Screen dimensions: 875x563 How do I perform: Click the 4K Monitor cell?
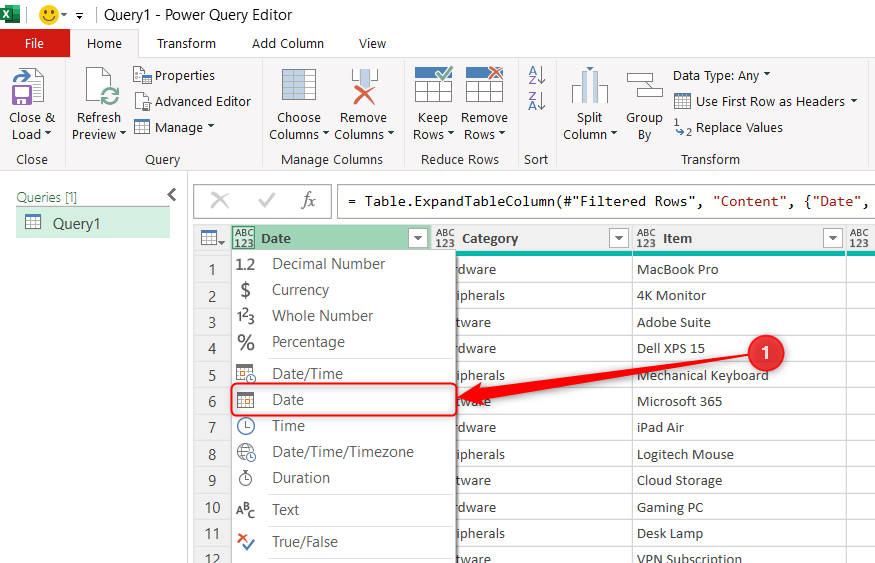(739, 296)
